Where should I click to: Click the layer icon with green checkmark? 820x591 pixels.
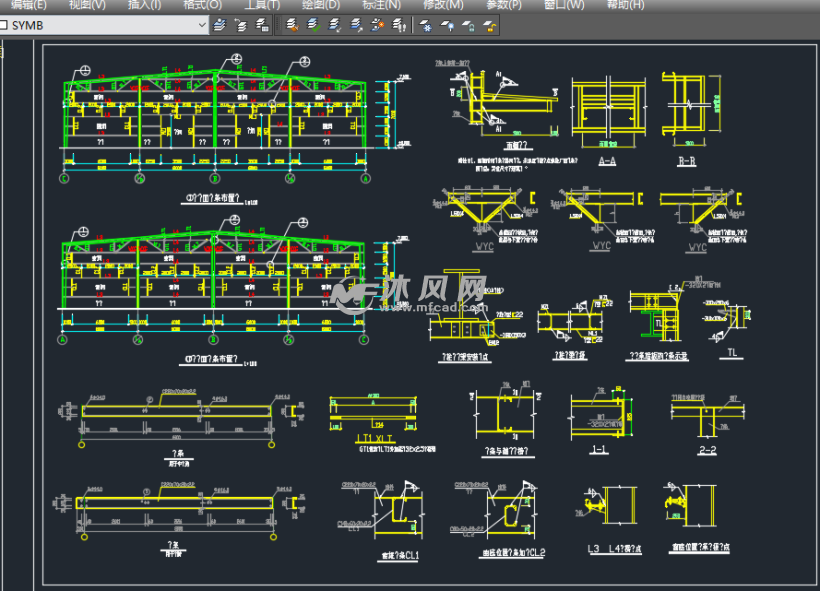pyautogui.click(x=313, y=25)
